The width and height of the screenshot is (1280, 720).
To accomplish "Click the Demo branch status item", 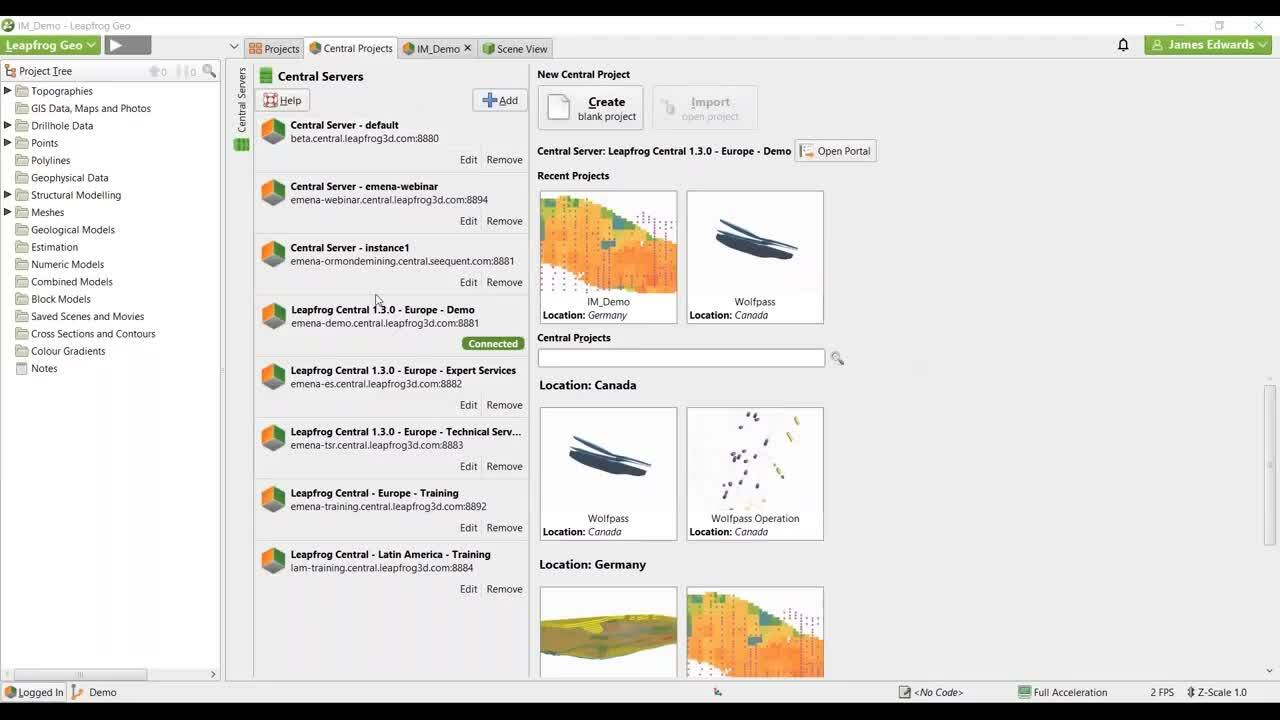I will coord(94,692).
